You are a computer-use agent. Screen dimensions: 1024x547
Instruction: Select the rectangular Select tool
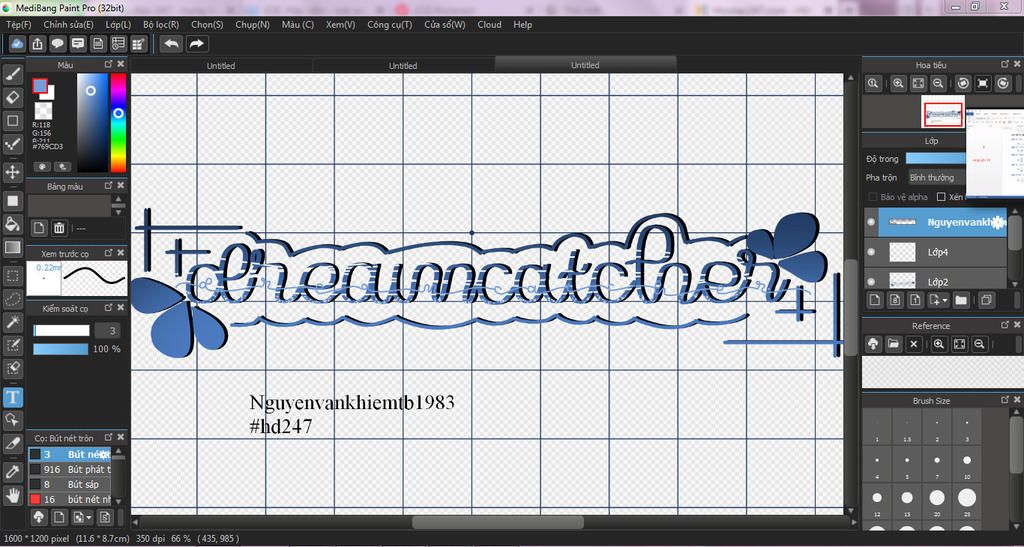coord(13,276)
